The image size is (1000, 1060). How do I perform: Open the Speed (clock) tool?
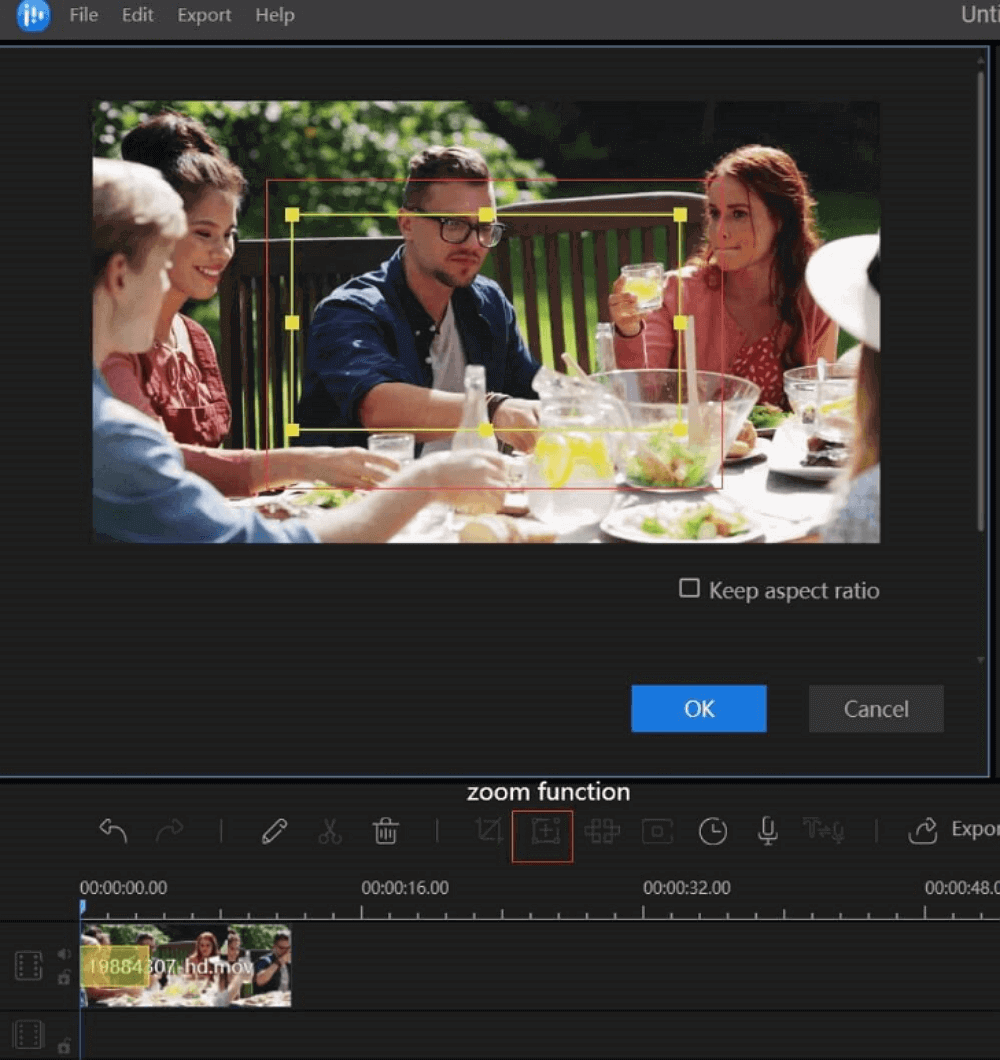[713, 831]
